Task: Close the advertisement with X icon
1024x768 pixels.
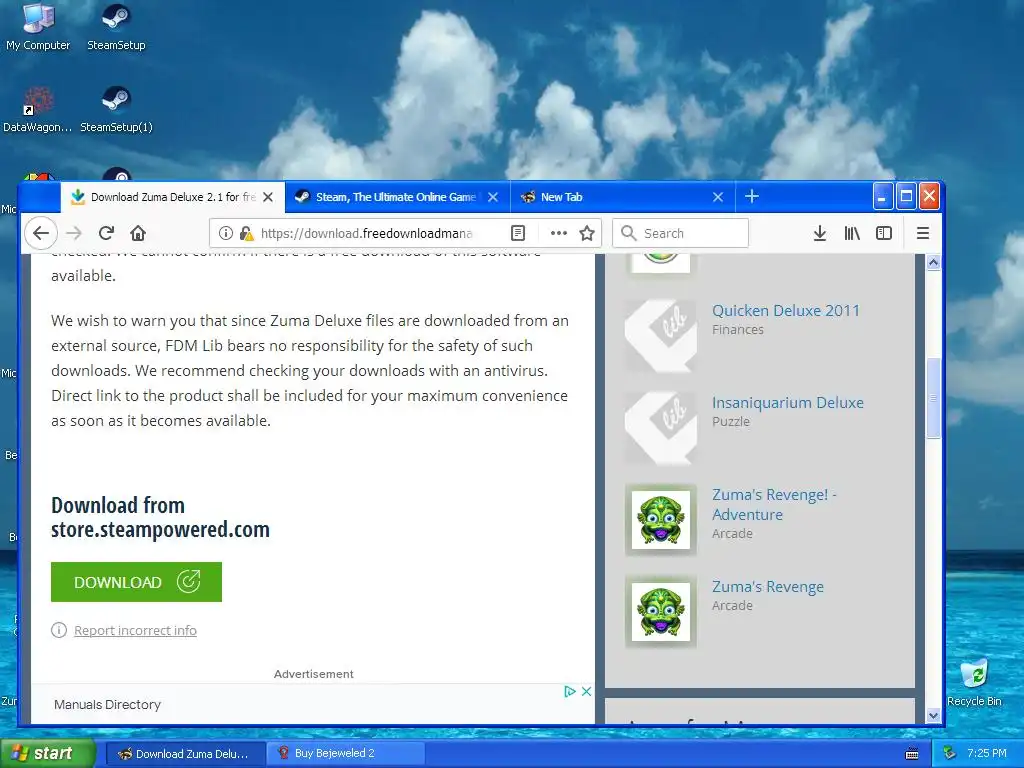Action: (586, 691)
